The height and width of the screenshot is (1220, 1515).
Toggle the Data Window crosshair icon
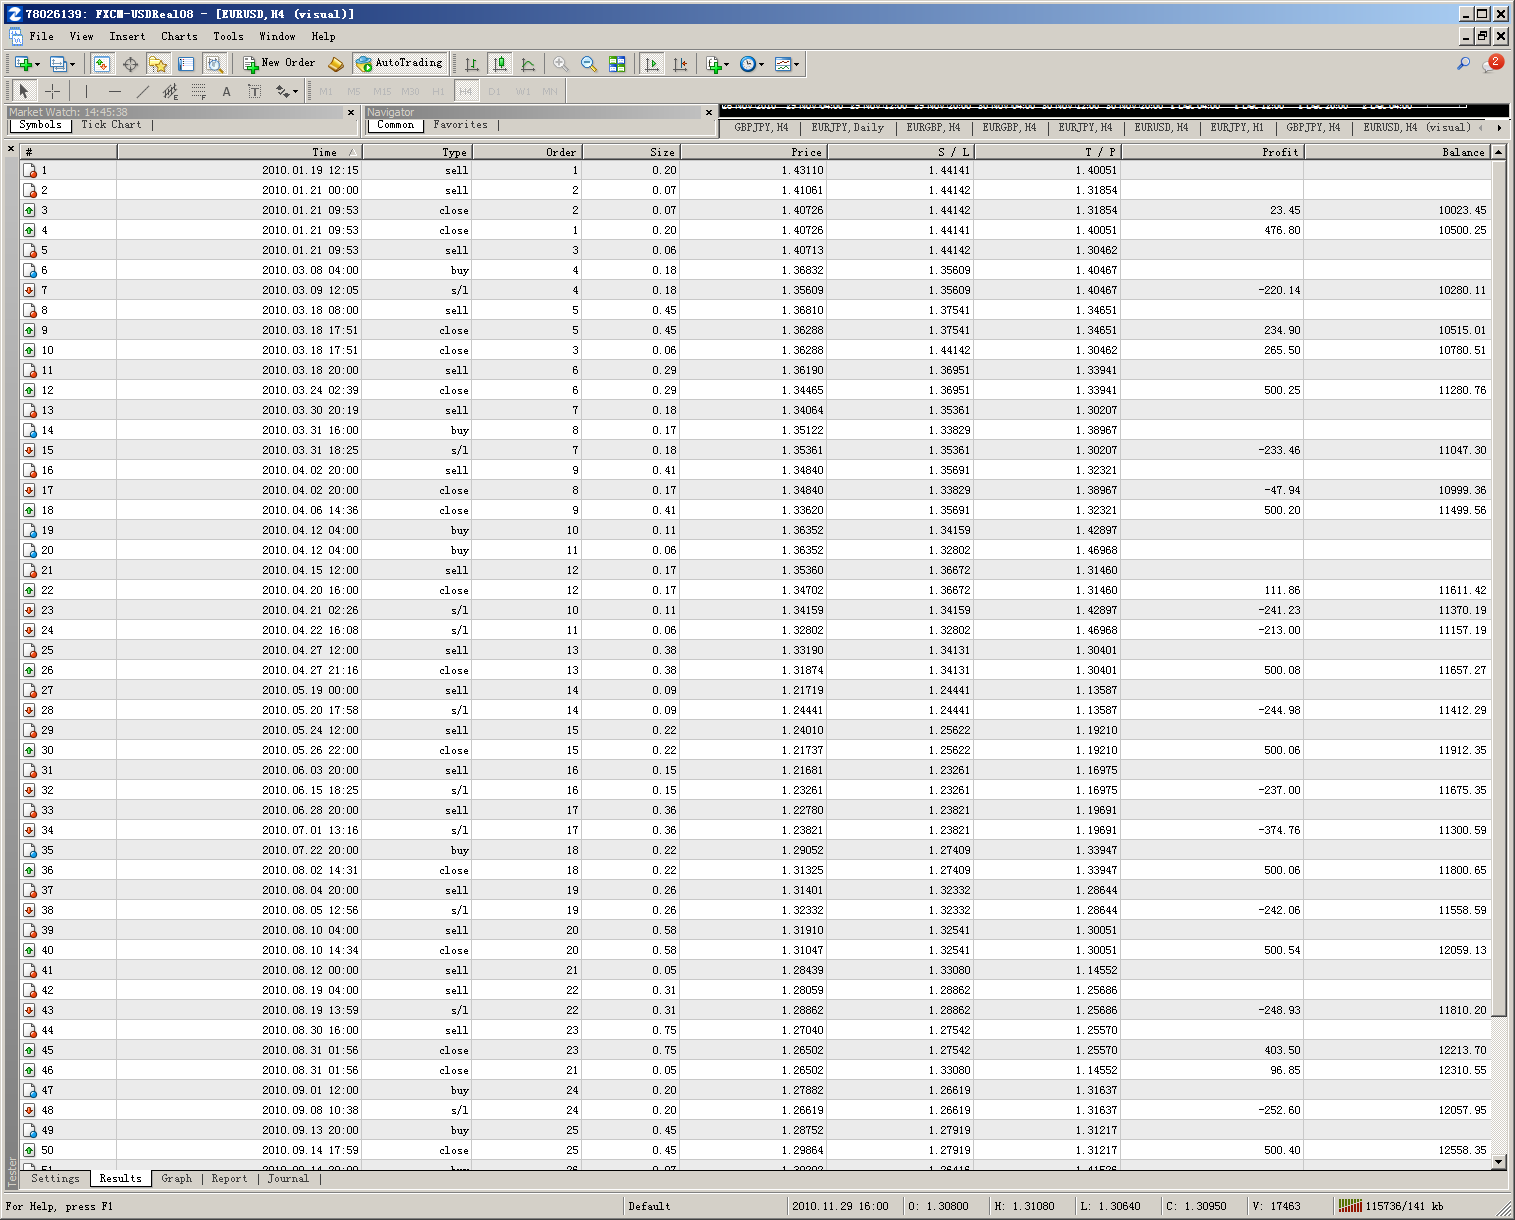130,64
